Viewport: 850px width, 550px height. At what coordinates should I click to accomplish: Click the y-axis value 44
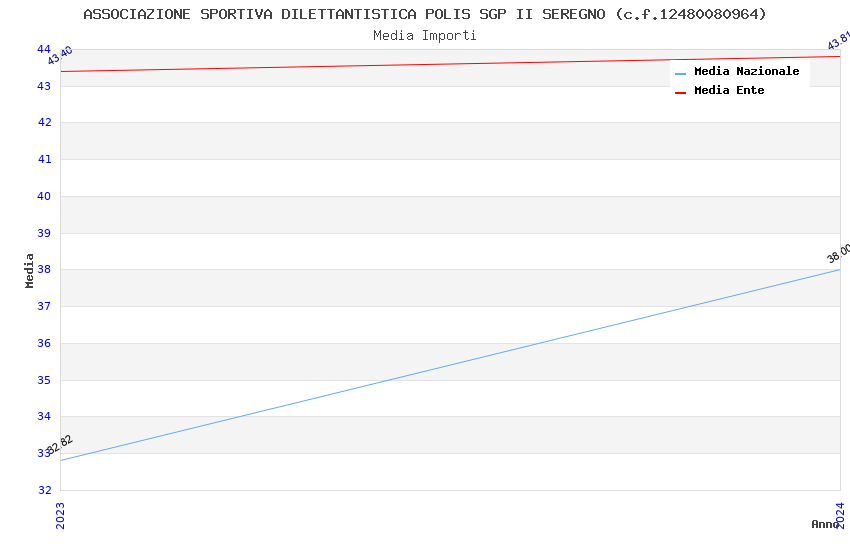pos(44,49)
